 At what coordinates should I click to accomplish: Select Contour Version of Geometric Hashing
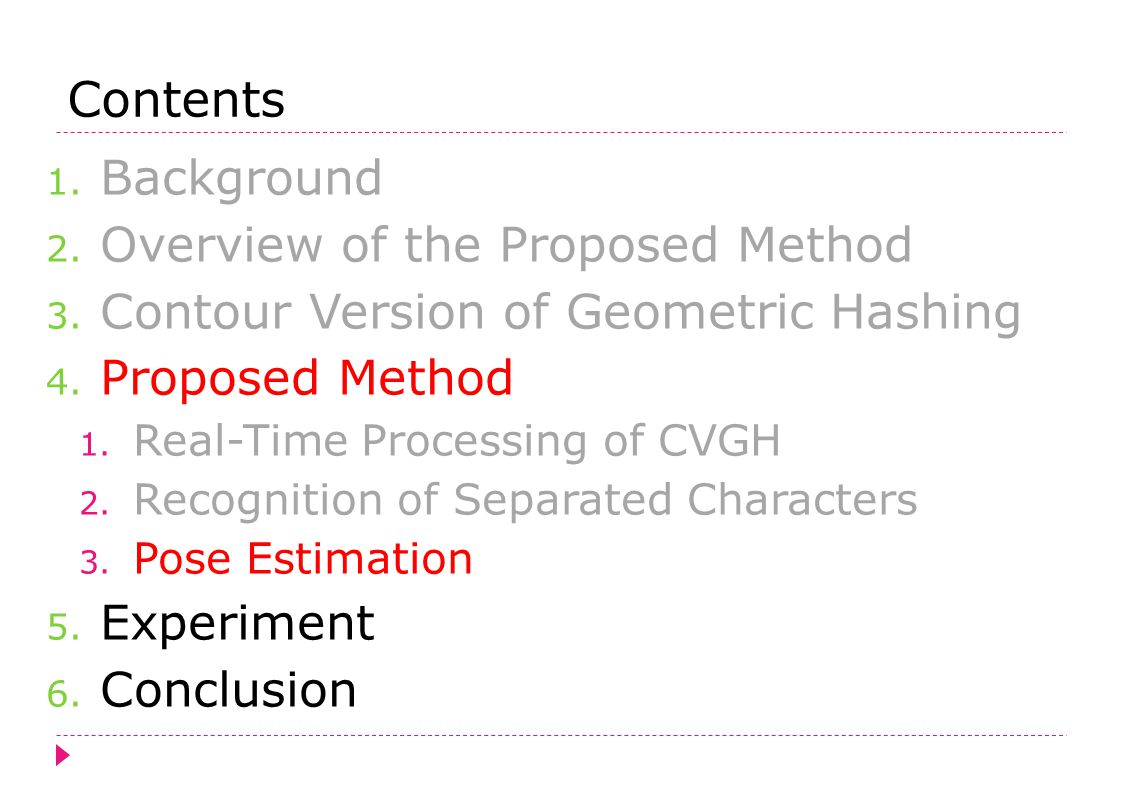coord(561,313)
